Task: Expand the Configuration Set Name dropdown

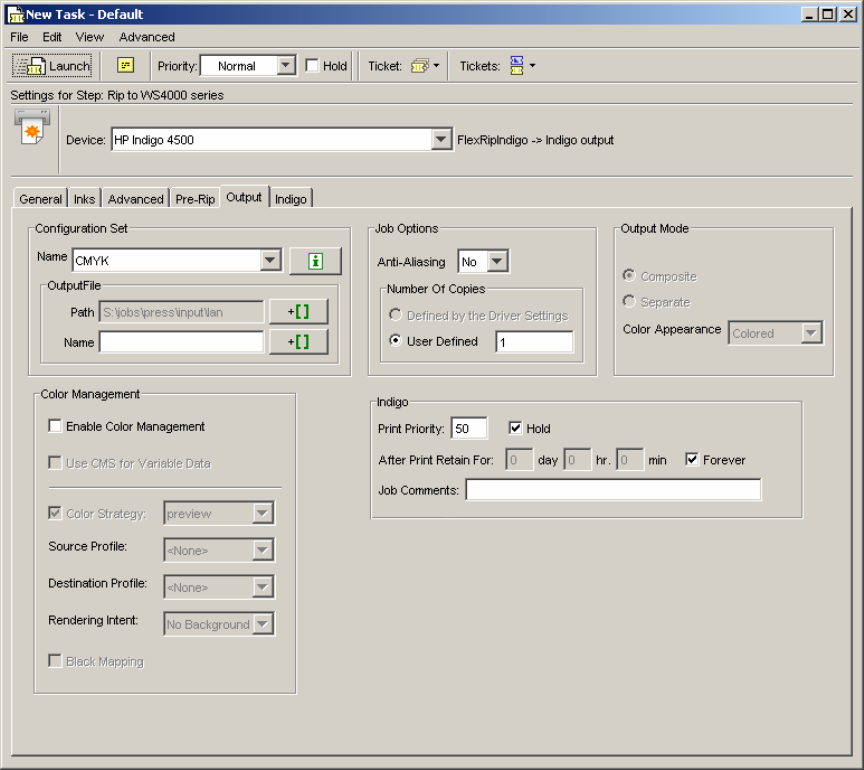Action: (270, 261)
